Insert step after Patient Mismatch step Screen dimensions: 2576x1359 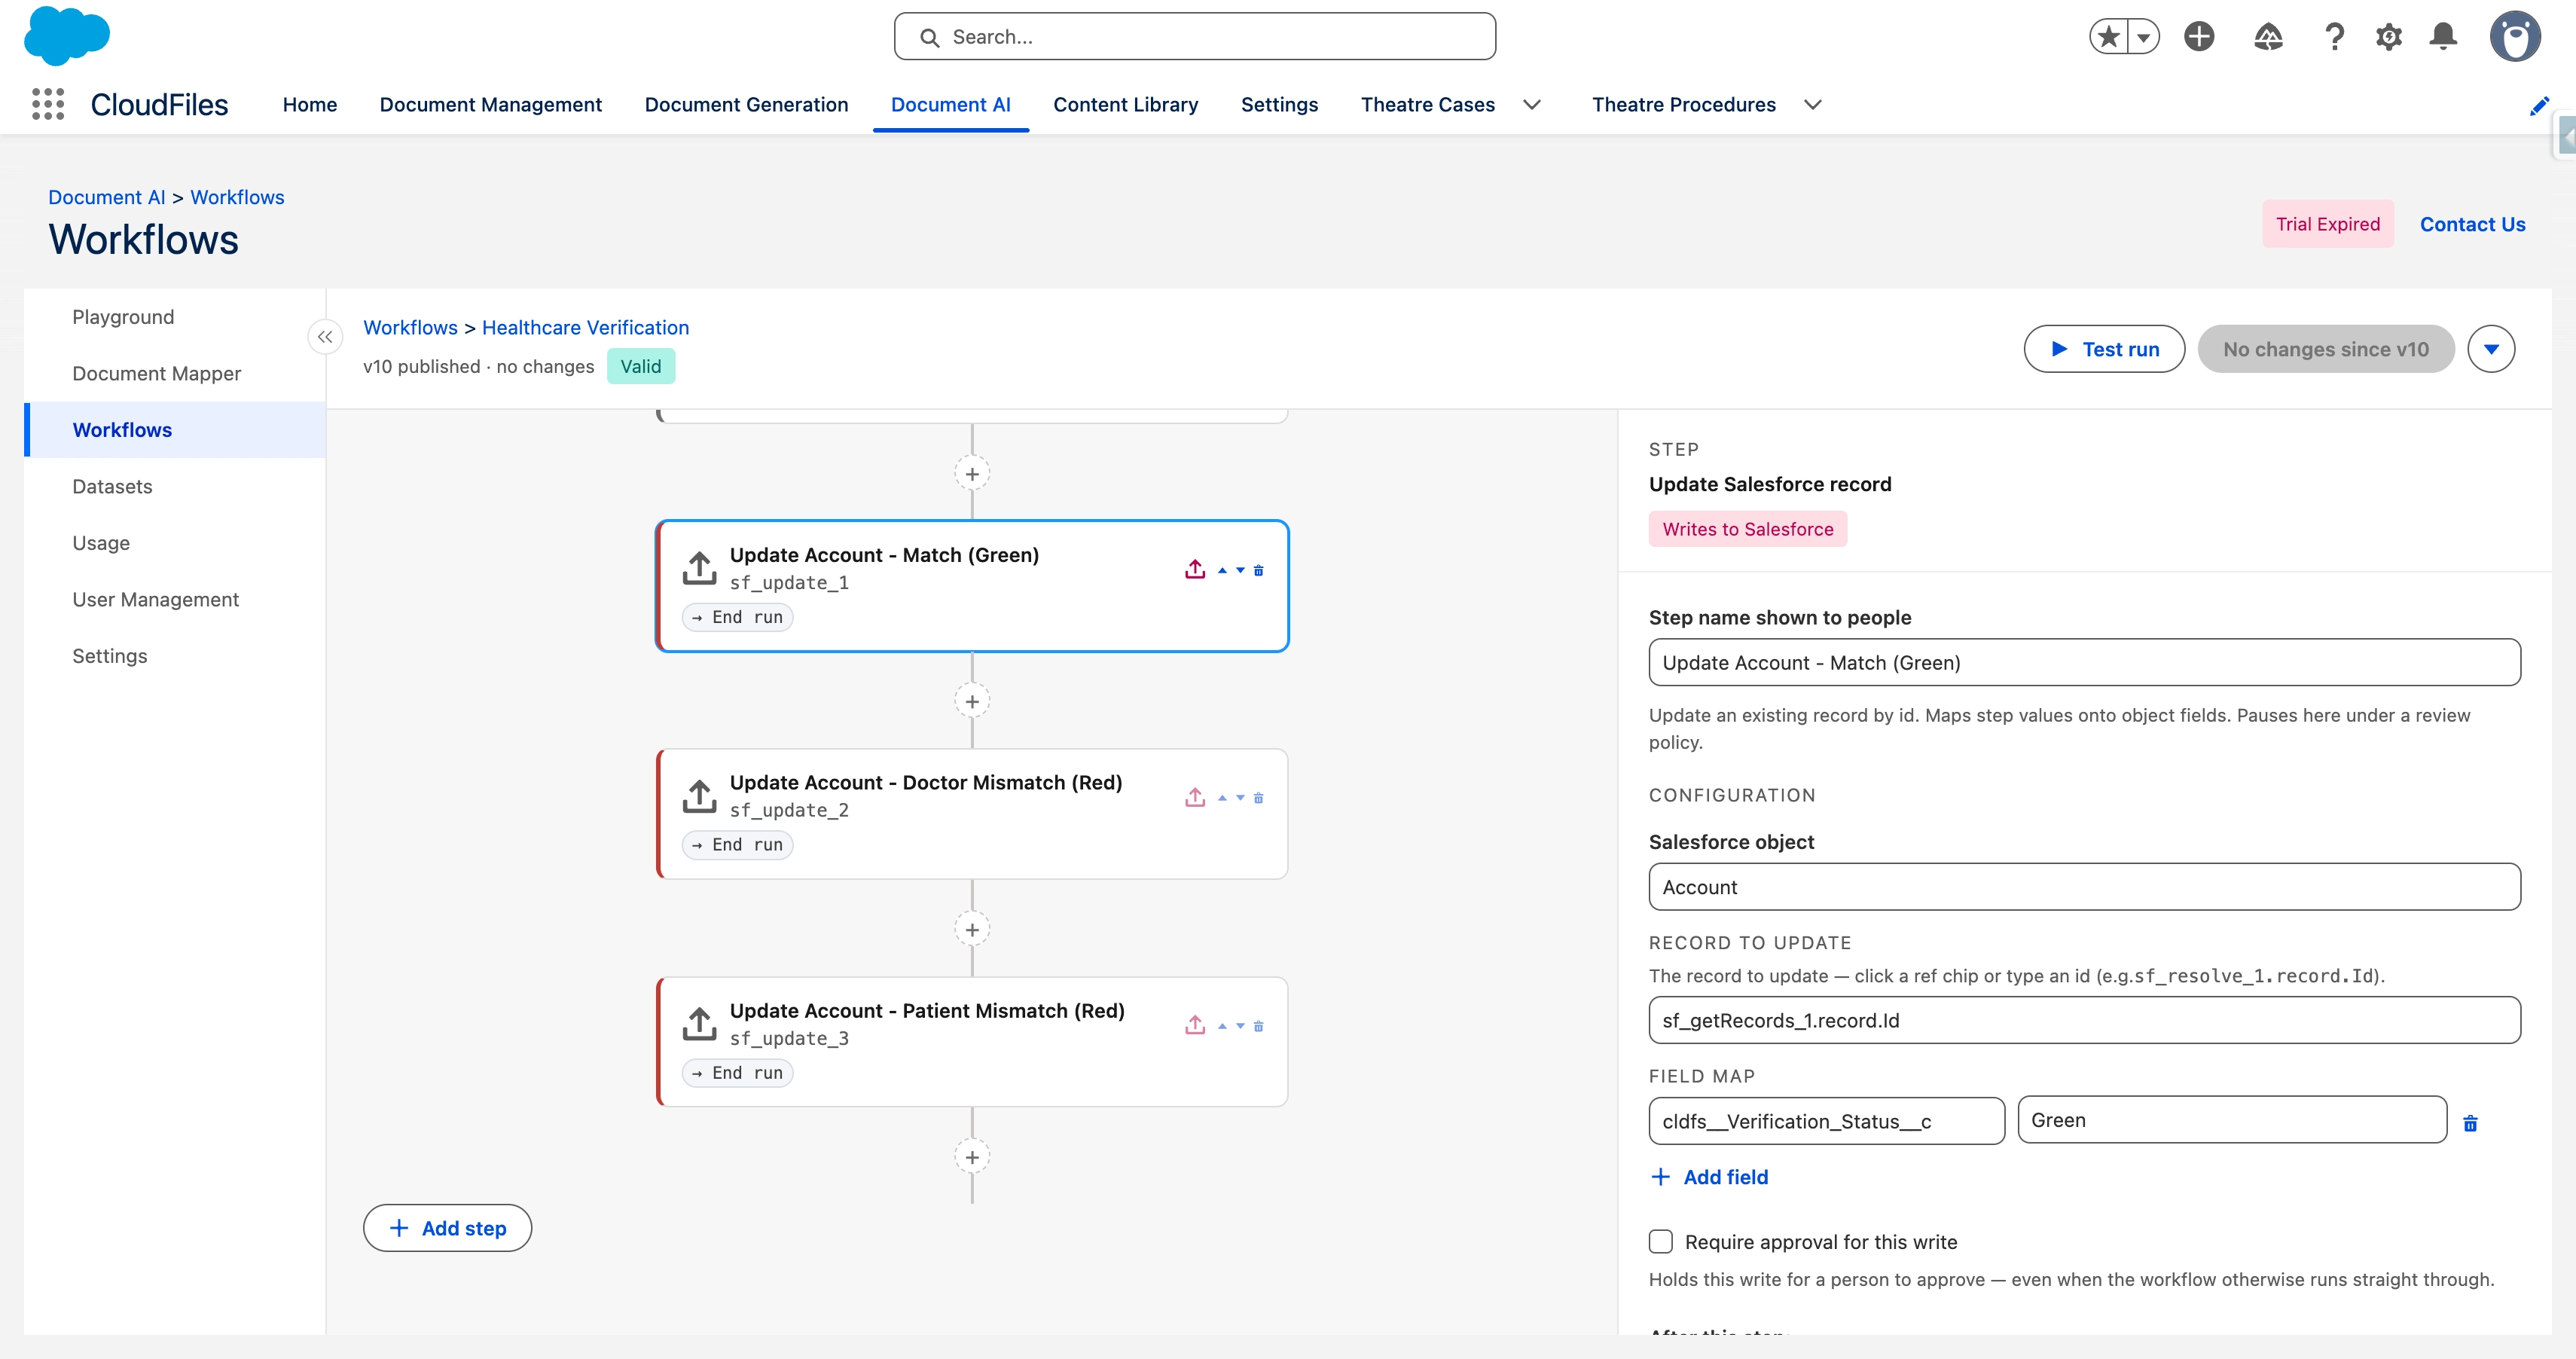click(972, 1158)
